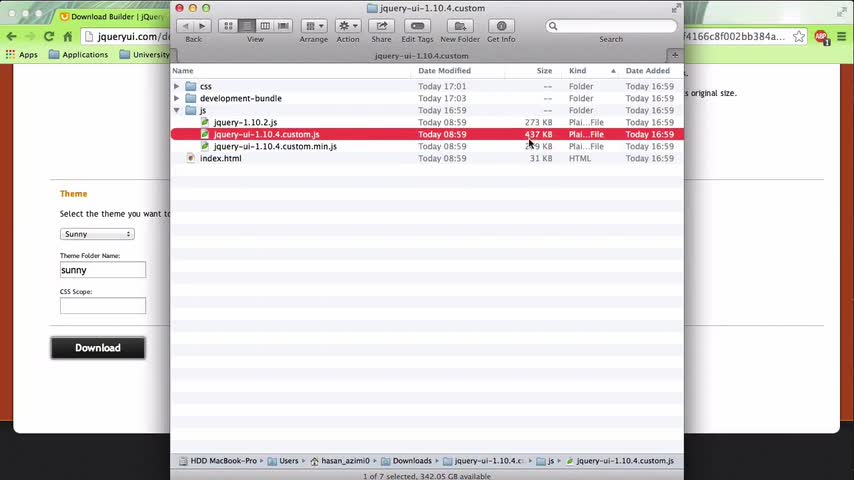854x480 pixels.
Task: Open the Applications bookmarks folder
Action: click(78, 54)
